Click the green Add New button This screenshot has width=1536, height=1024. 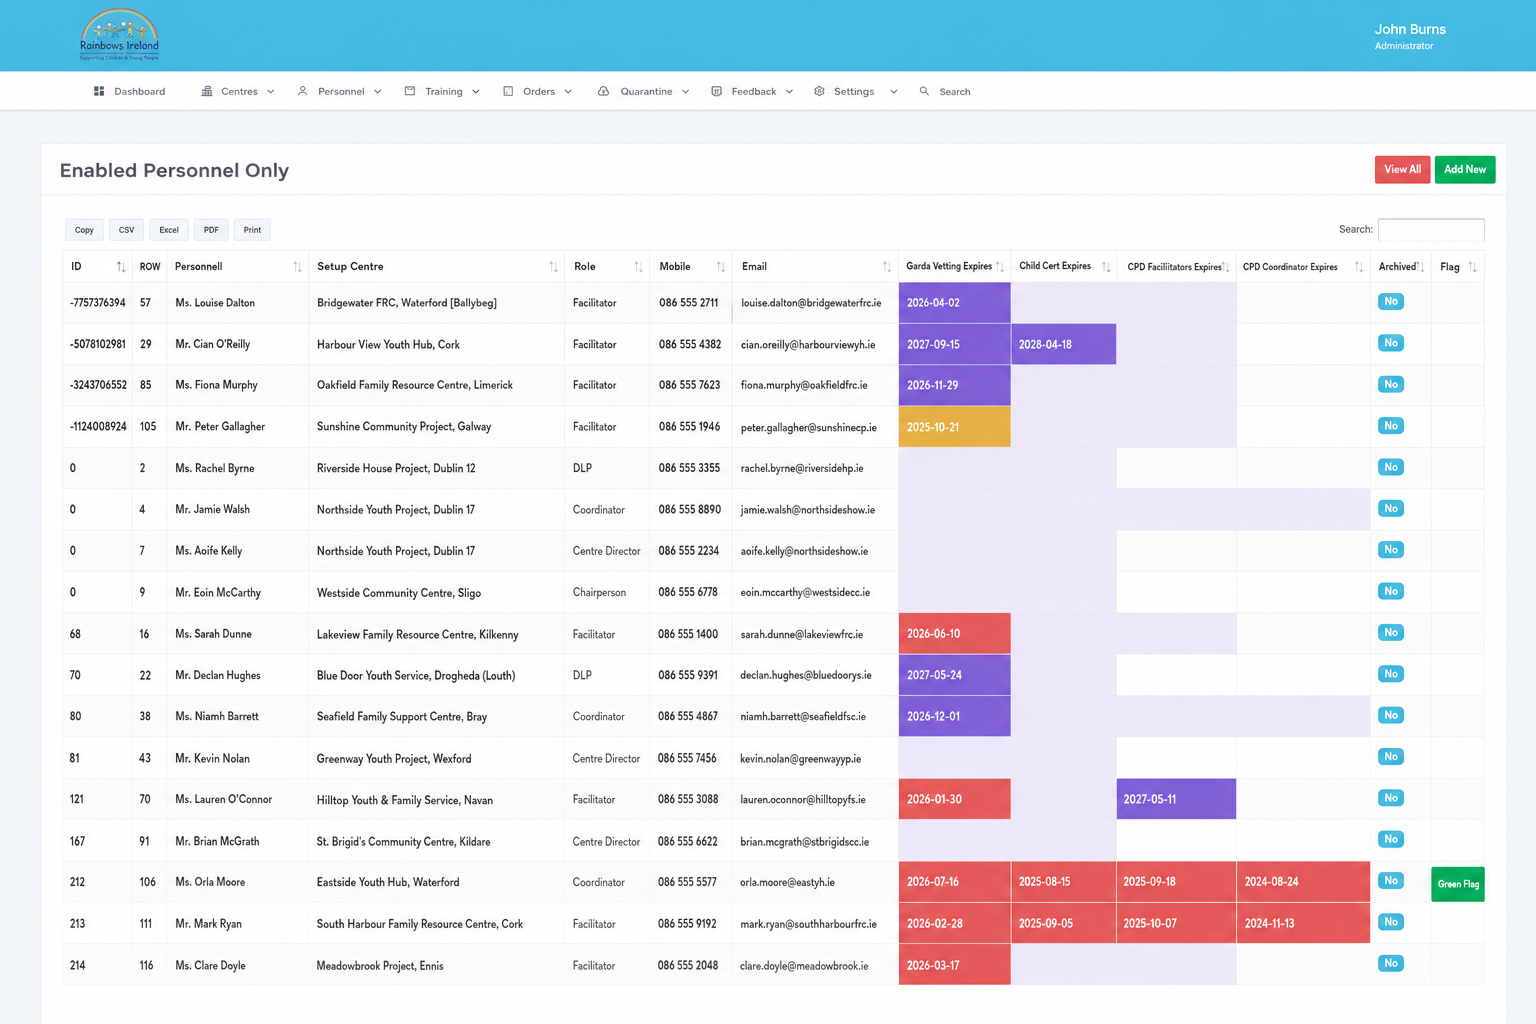pyautogui.click(x=1465, y=170)
